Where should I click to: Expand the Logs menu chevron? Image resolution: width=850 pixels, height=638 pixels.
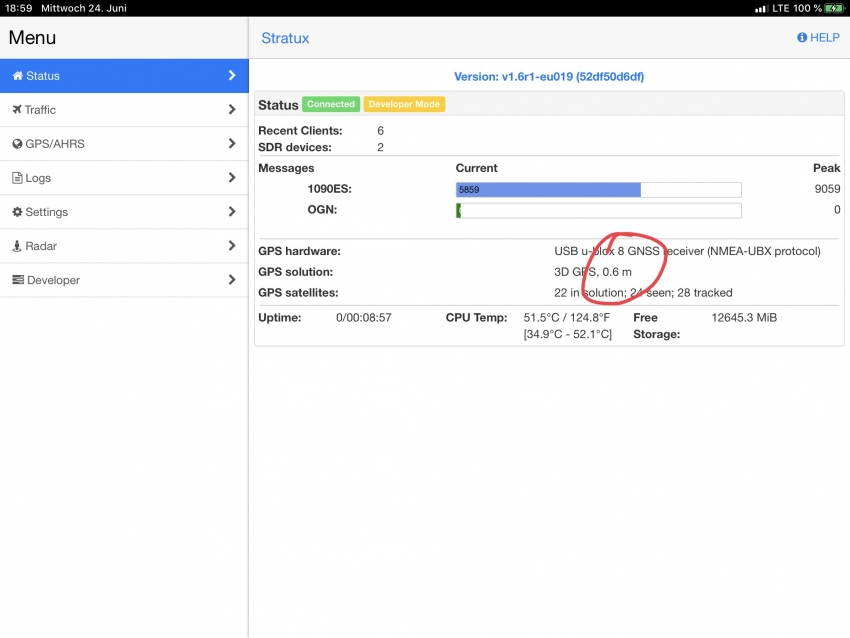coord(232,178)
